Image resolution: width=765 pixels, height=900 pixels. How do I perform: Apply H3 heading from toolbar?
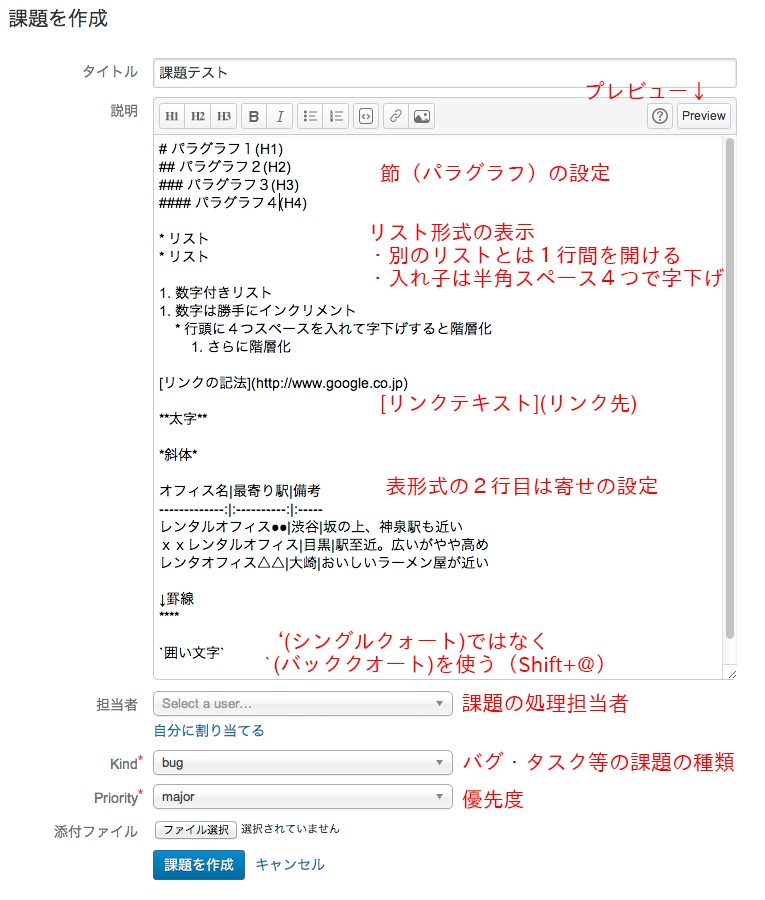tap(223, 117)
